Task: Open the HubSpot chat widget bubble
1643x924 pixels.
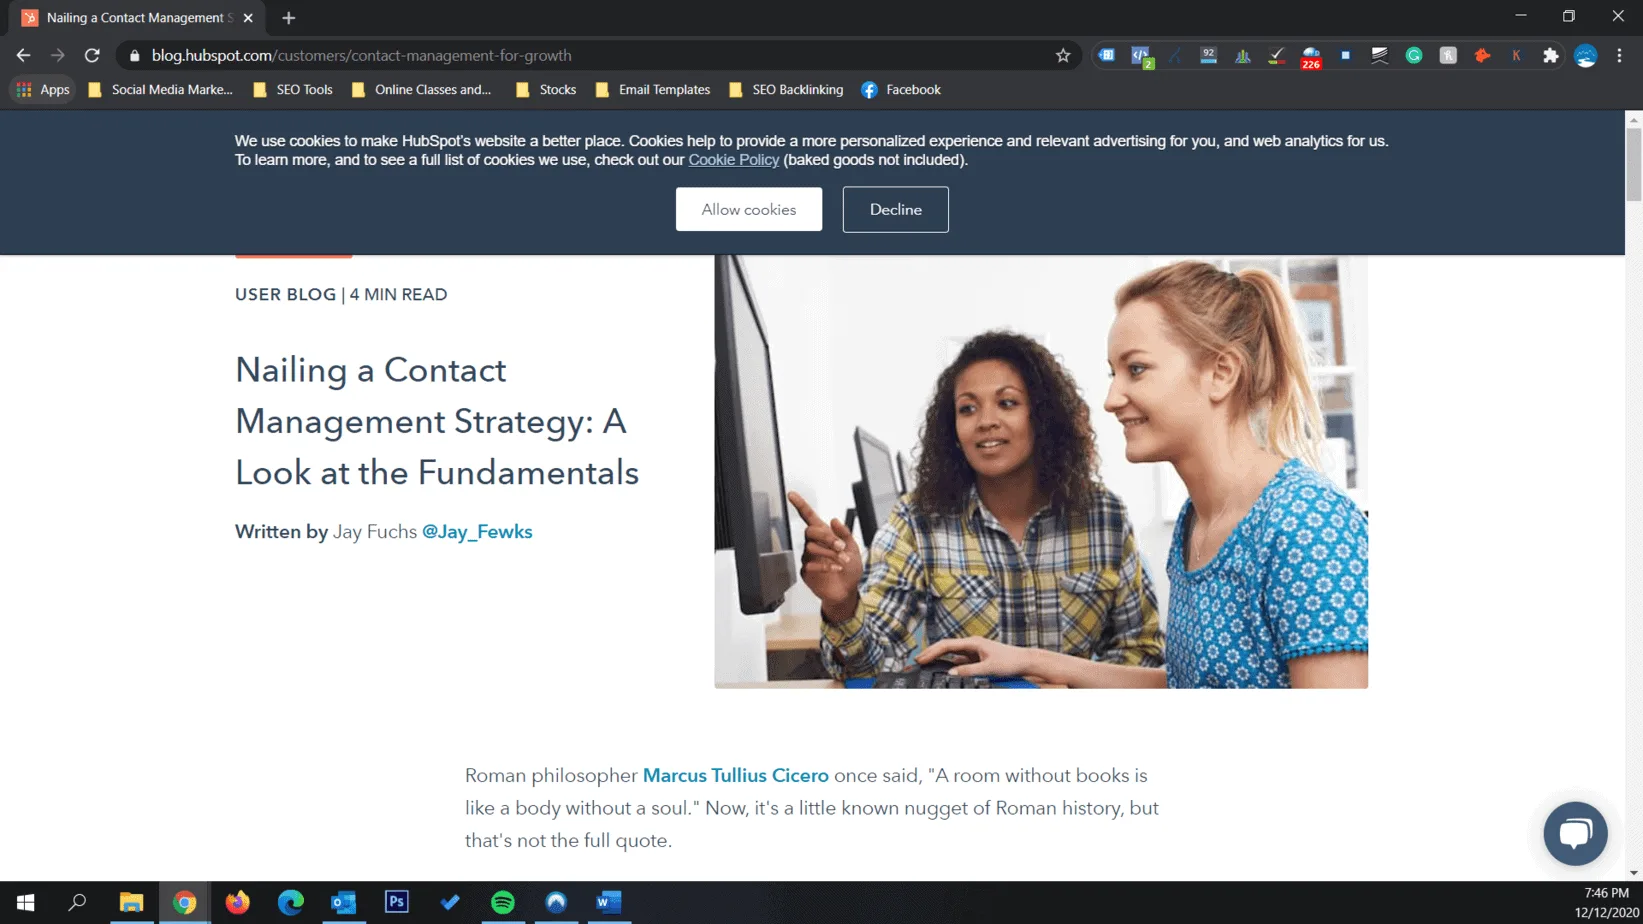Action: pyautogui.click(x=1574, y=833)
